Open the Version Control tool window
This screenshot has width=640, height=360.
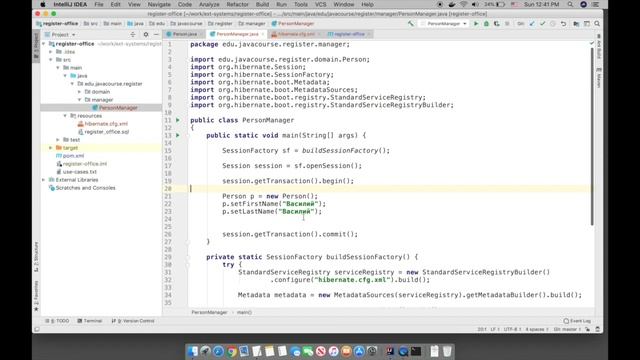tap(133, 321)
